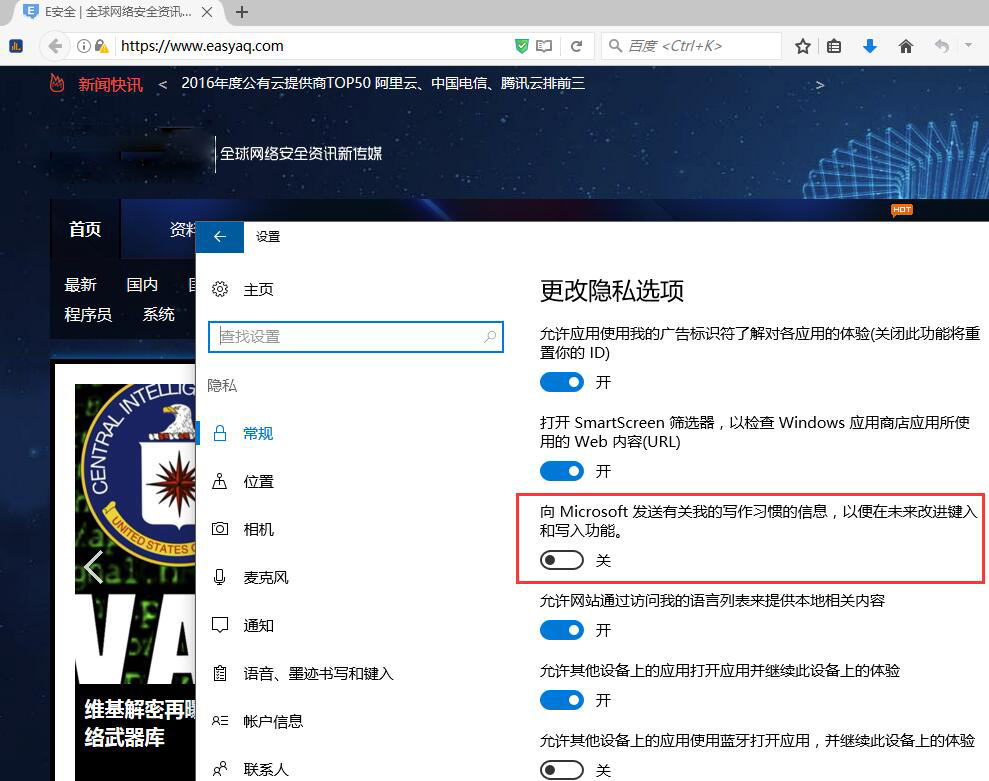Open 通知 privacy settings

[x=259, y=625]
